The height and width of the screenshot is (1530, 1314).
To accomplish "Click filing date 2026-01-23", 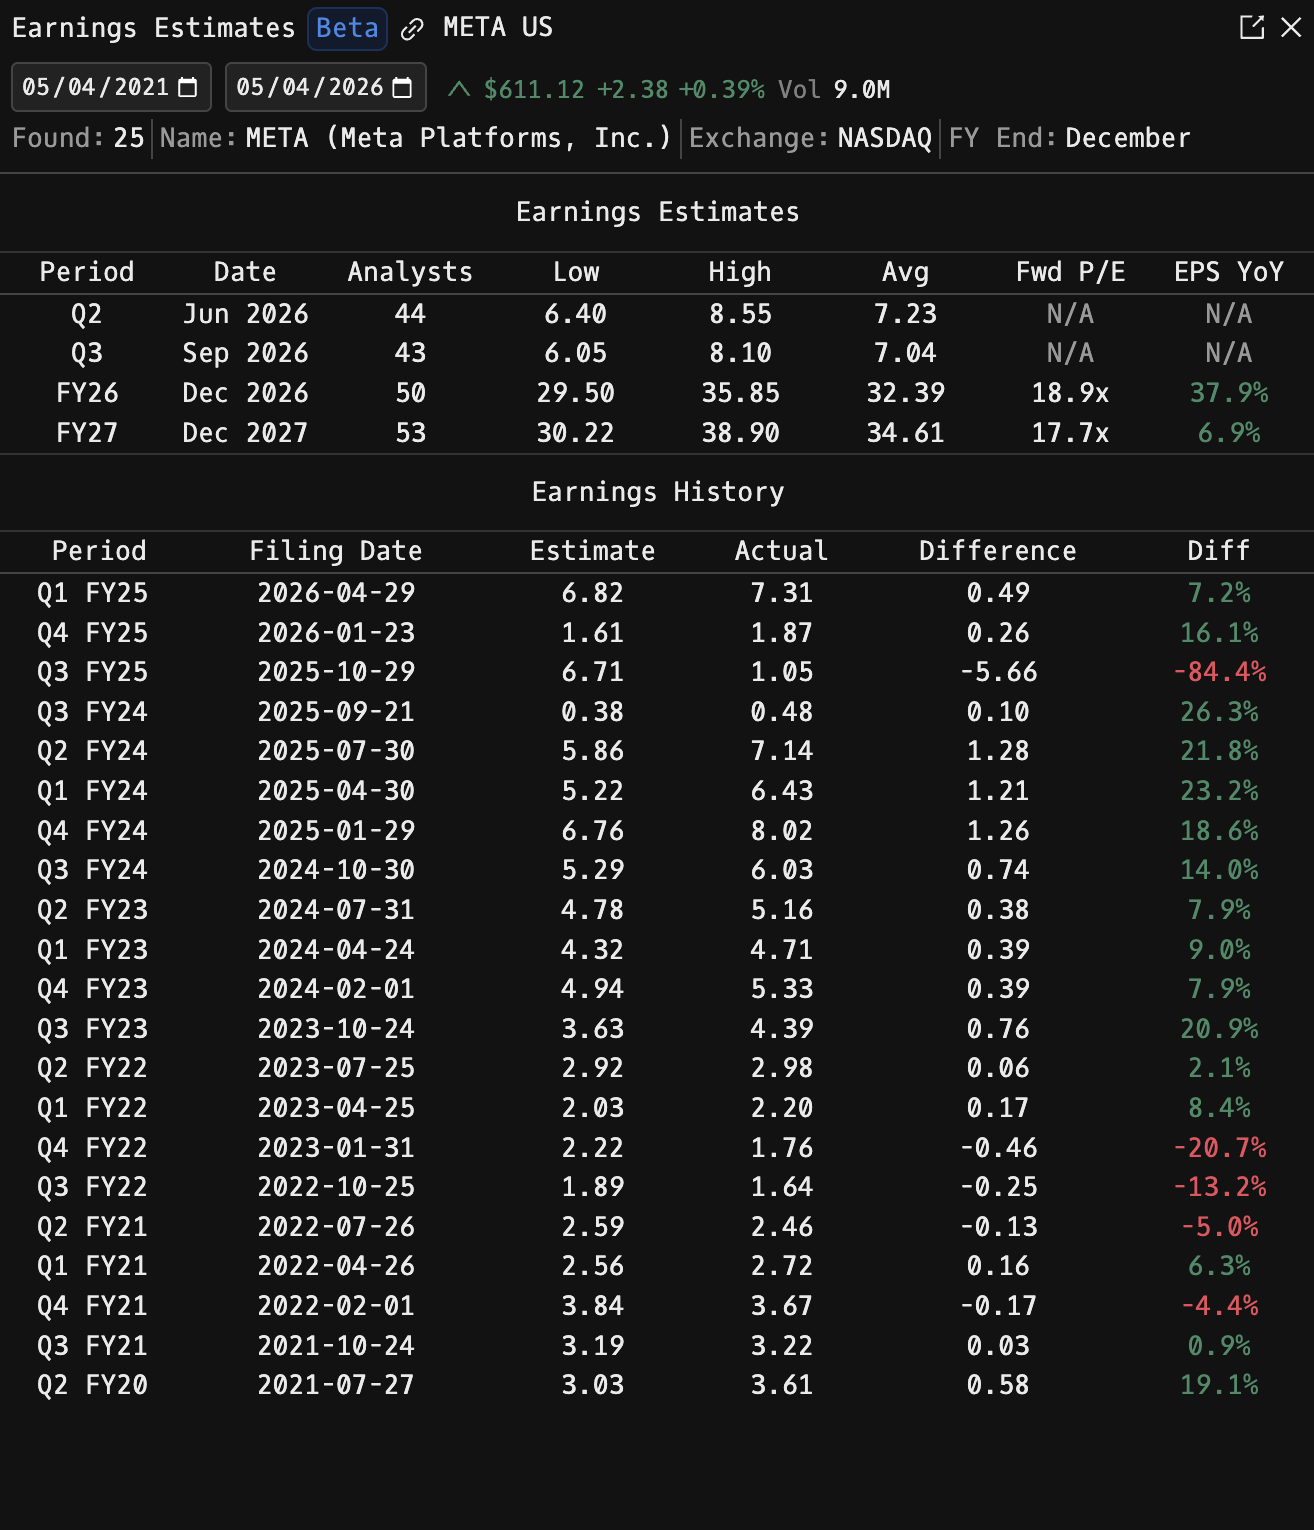I will (336, 633).
